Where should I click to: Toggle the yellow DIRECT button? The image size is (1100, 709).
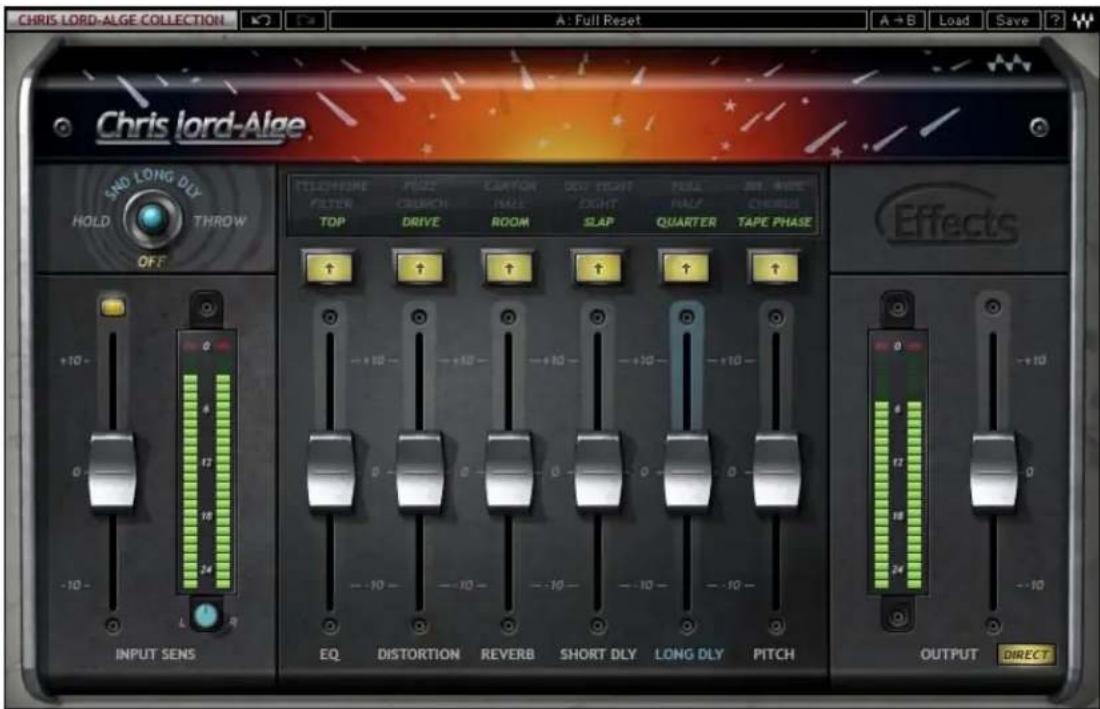point(1026,655)
